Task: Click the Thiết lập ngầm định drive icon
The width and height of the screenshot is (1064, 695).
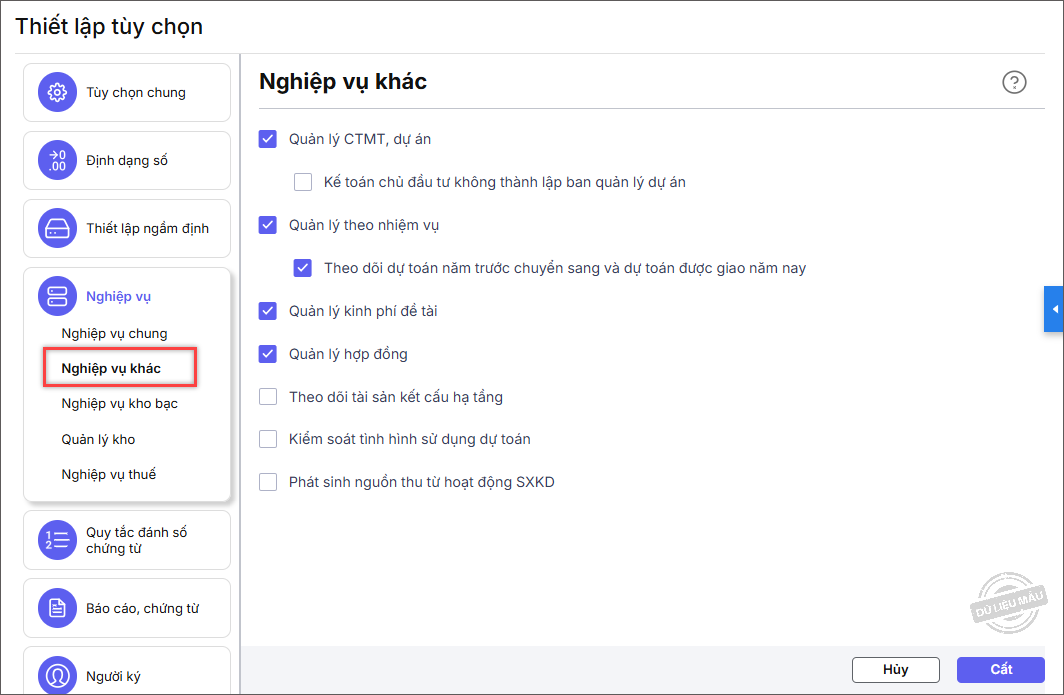Action: point(57,228)
